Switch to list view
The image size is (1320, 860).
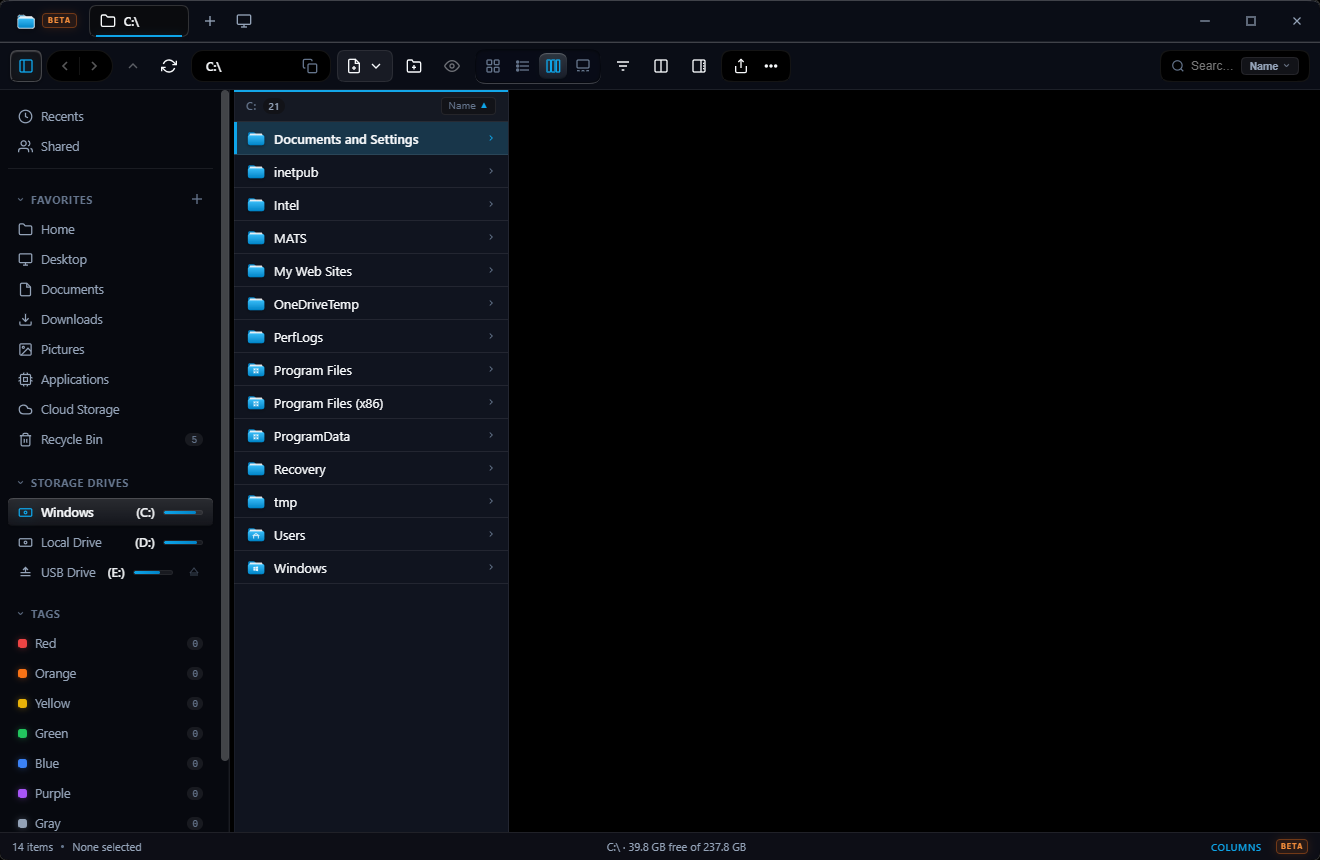pos(522,66)
